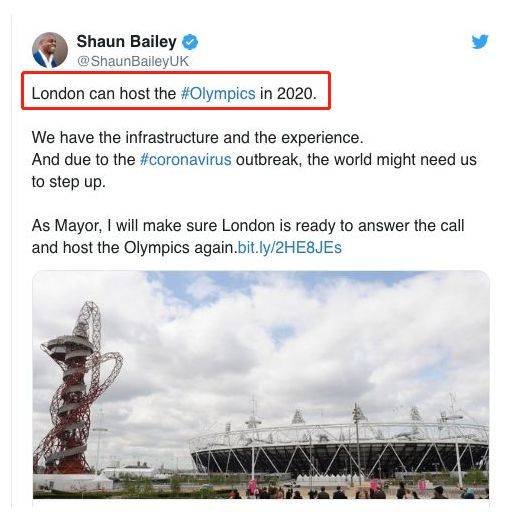Open the #Olympics hashtag

(218, 93)
